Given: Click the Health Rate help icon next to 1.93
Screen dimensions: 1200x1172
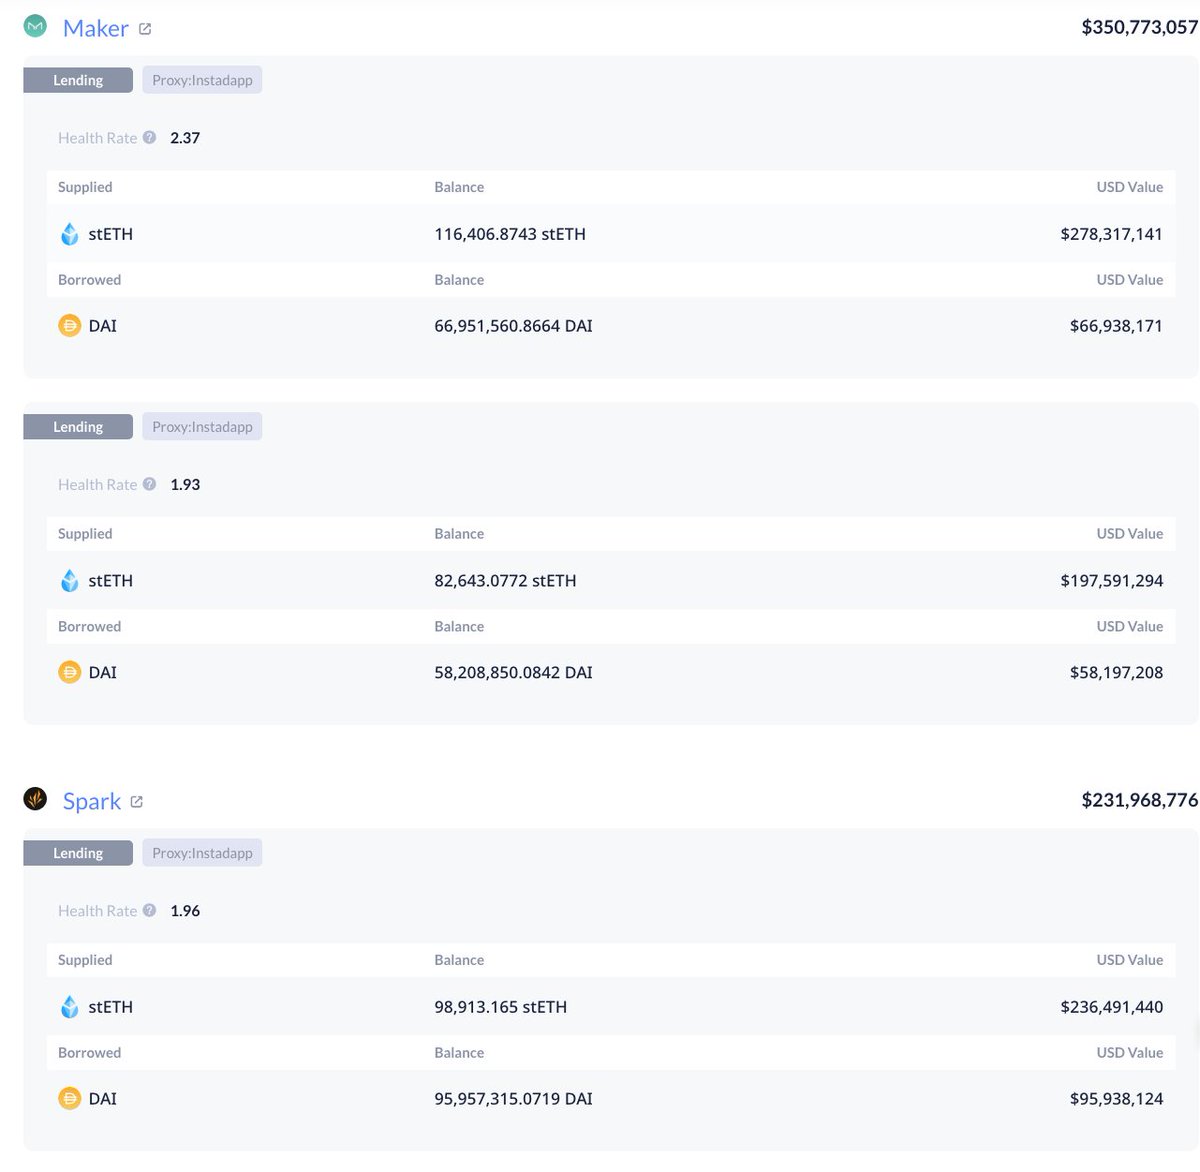Looking at the screenshot, I should tap(149, 484).
